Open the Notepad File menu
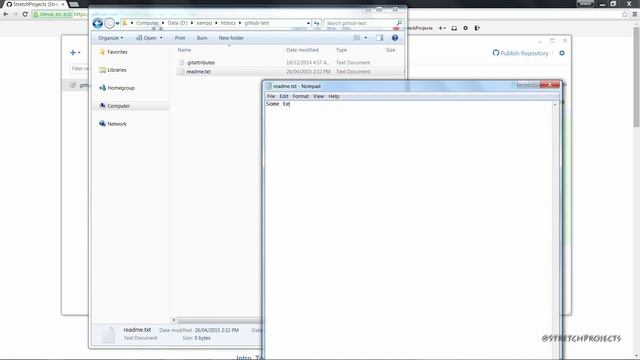Viewport: 640px width, 360px height. pyautogui.click(x=271, y=96)
